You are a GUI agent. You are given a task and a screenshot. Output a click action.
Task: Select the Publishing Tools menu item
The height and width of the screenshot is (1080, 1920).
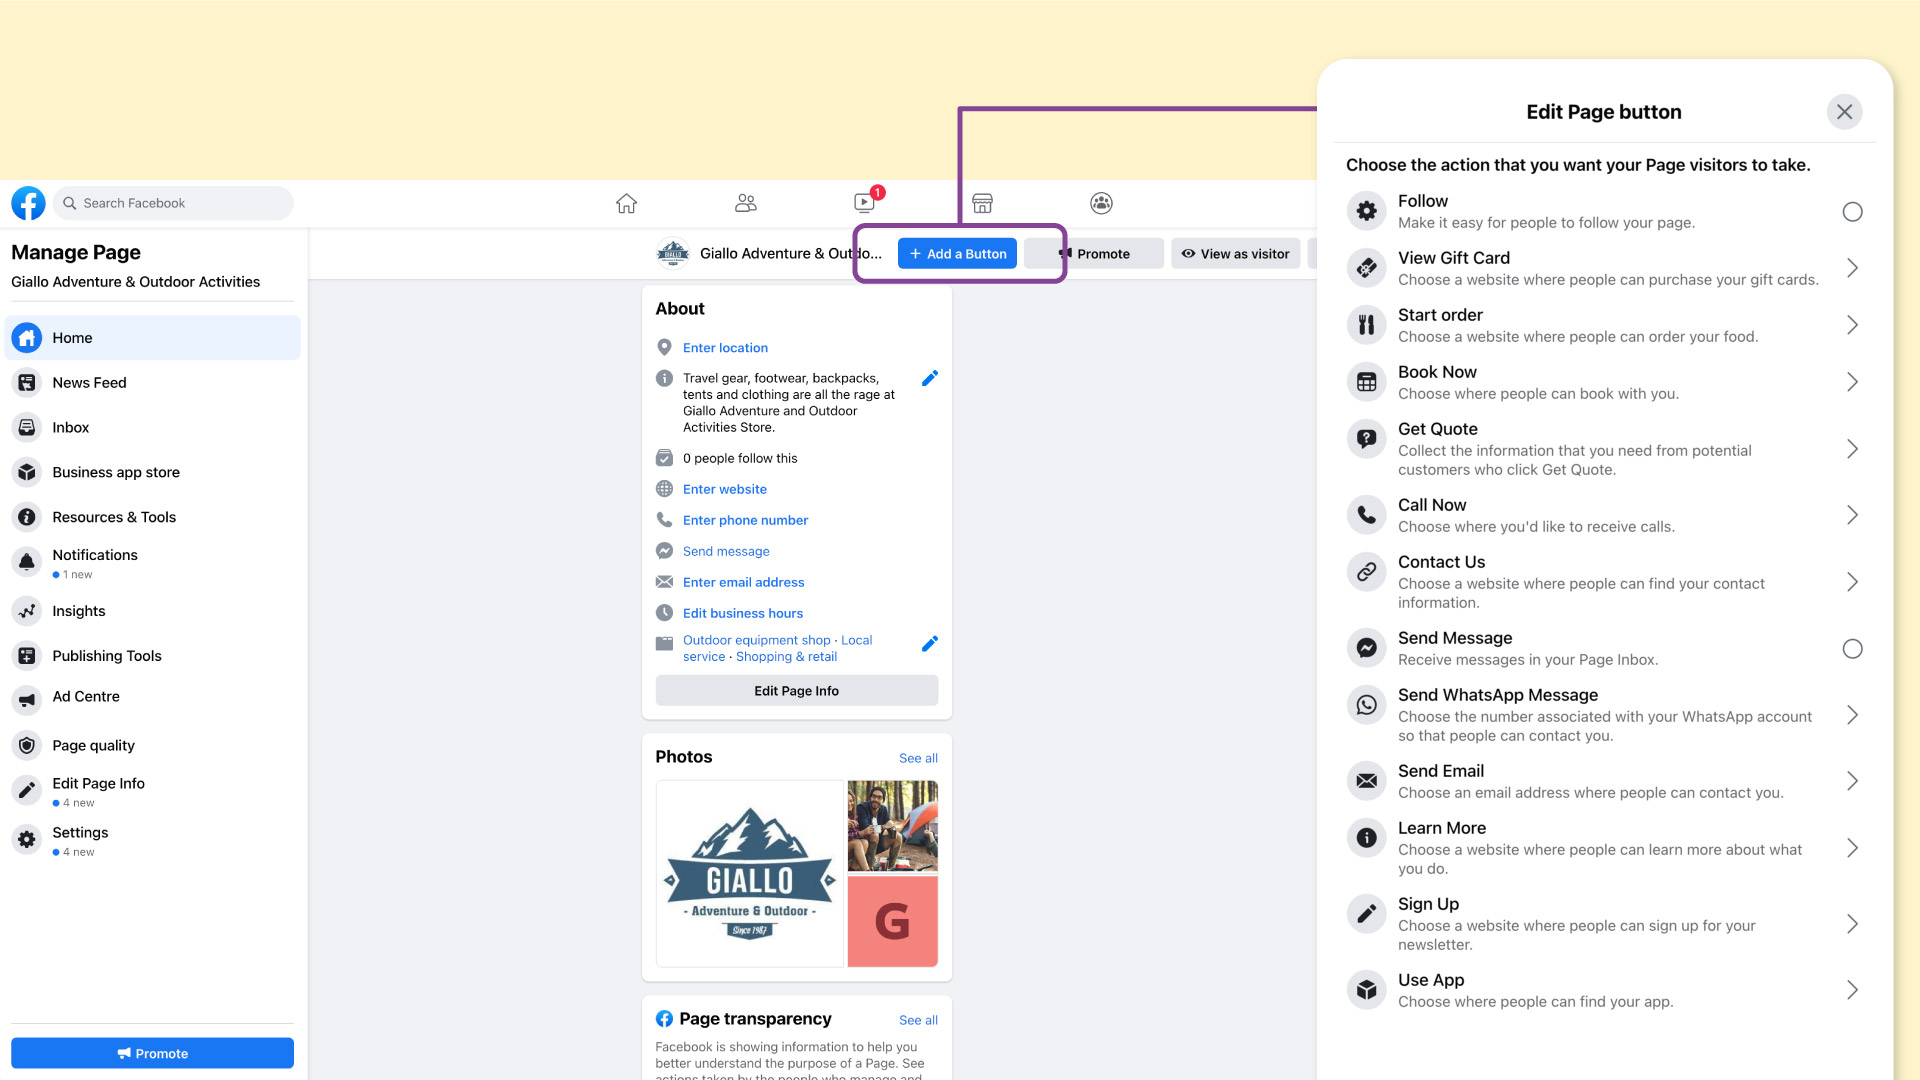click(x=107, y=655)
